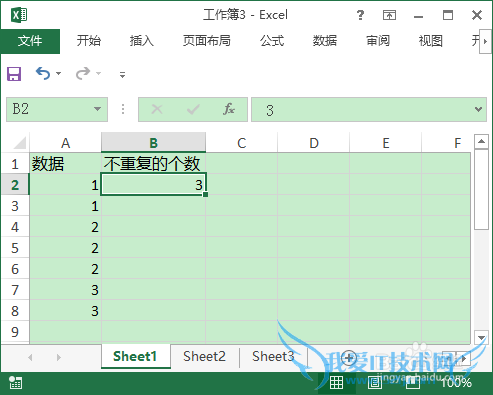Customize the Quick Access Toolbar
Image resolution: width=493 pixels, height=395 pixels.
pos(123,75)
